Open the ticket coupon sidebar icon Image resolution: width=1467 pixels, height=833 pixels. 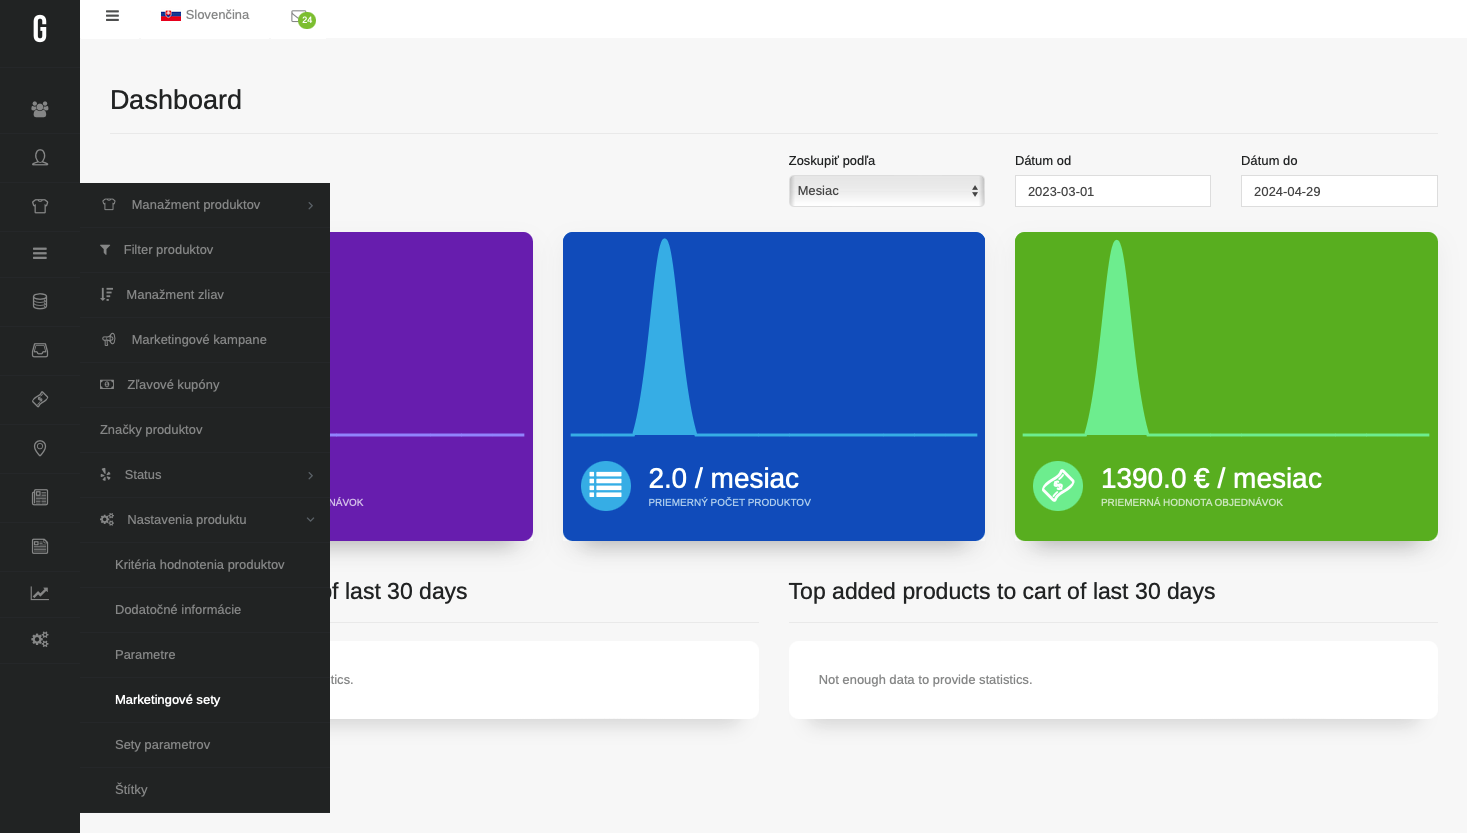[40, 399]
